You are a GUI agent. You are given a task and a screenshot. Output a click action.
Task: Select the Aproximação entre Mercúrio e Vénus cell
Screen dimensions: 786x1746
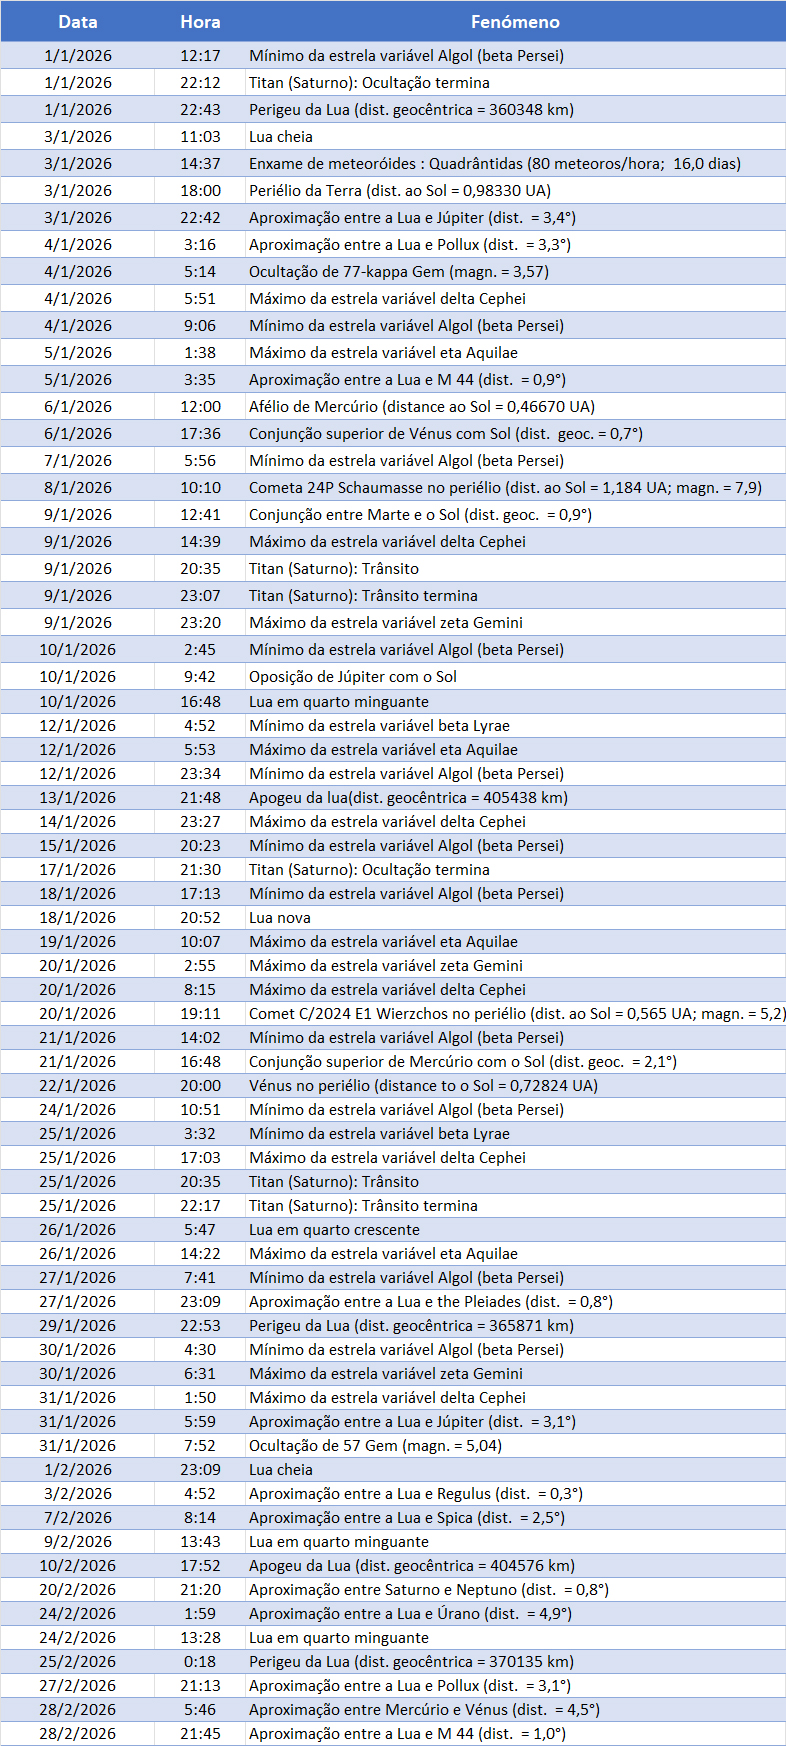(424, 1709)
